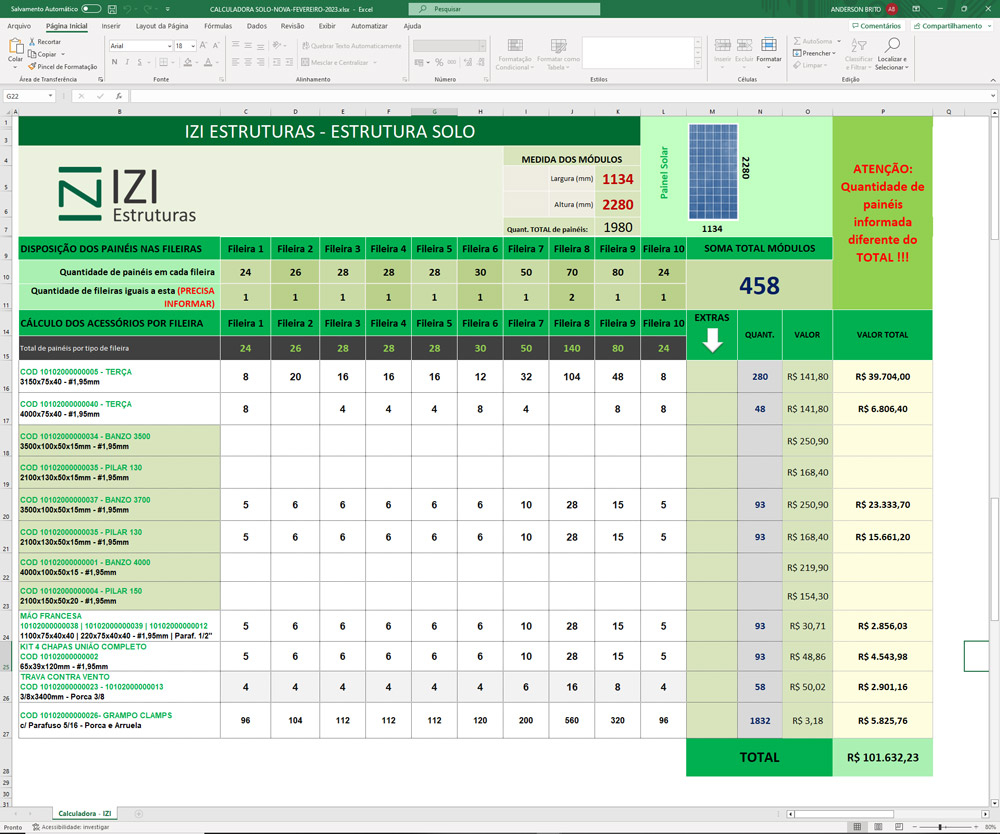Open Formatar como Tabela menu

(x=558, y=54)
